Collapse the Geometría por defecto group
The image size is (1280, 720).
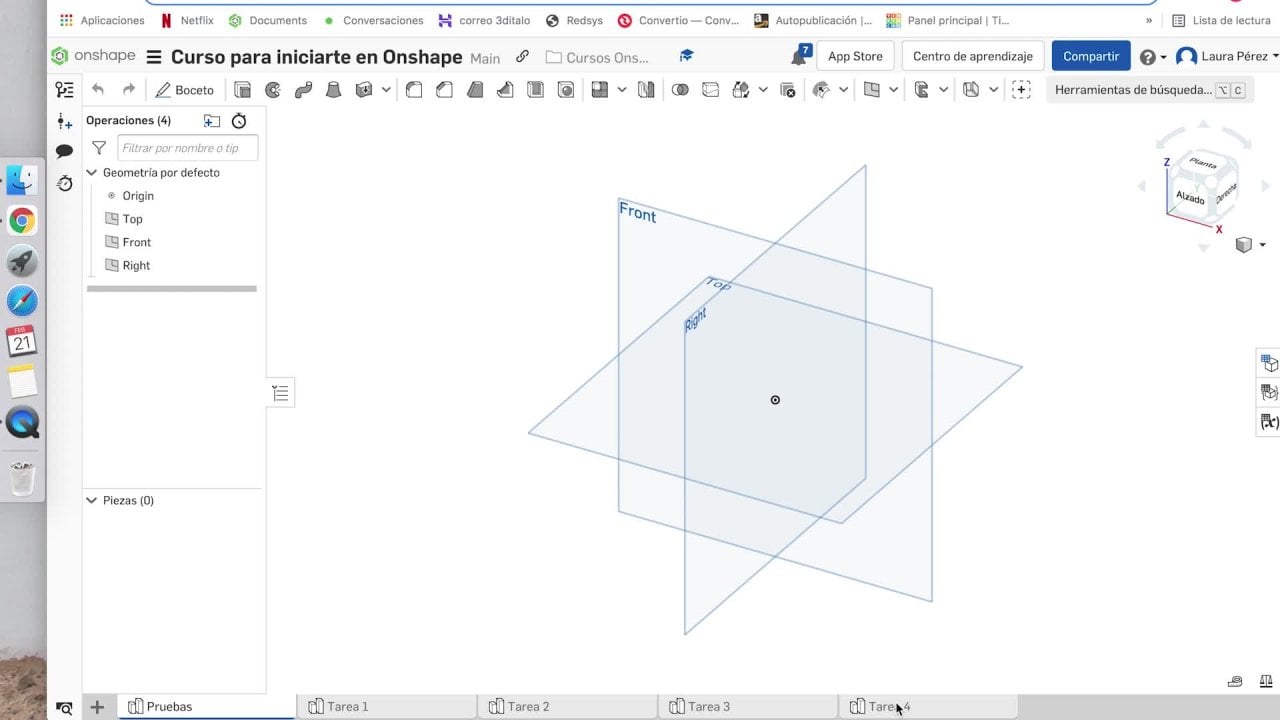92,173
